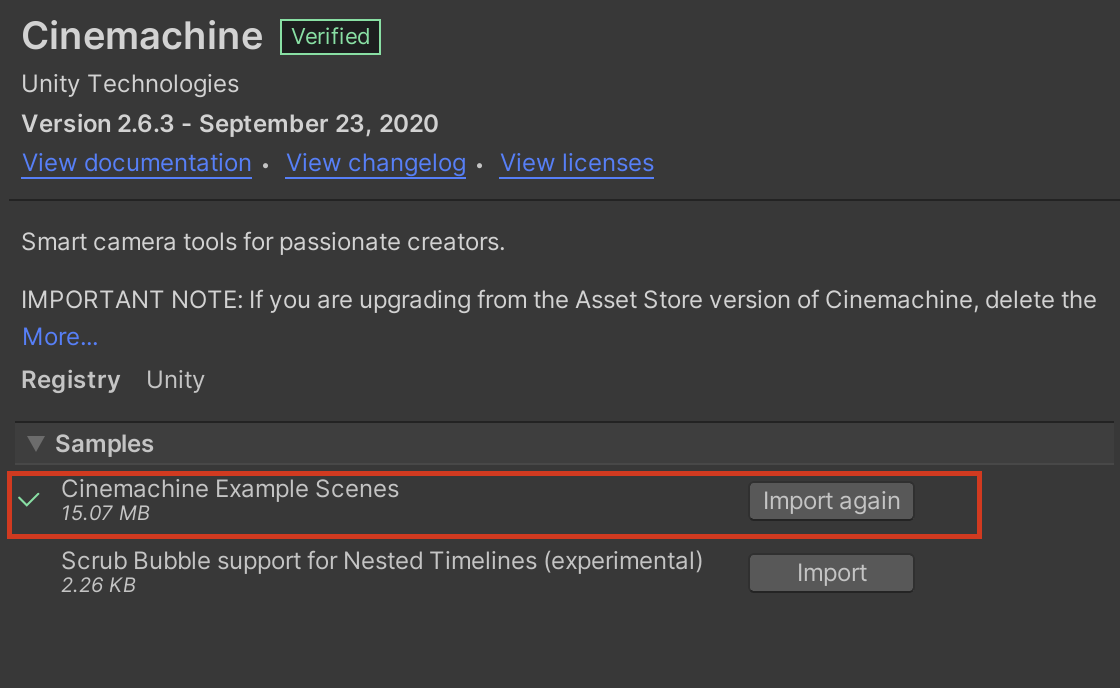The width and height of the screenshot is (1120, 688).
Task: Select the Scrub Bubble support sample name
Action: point(382,561)
